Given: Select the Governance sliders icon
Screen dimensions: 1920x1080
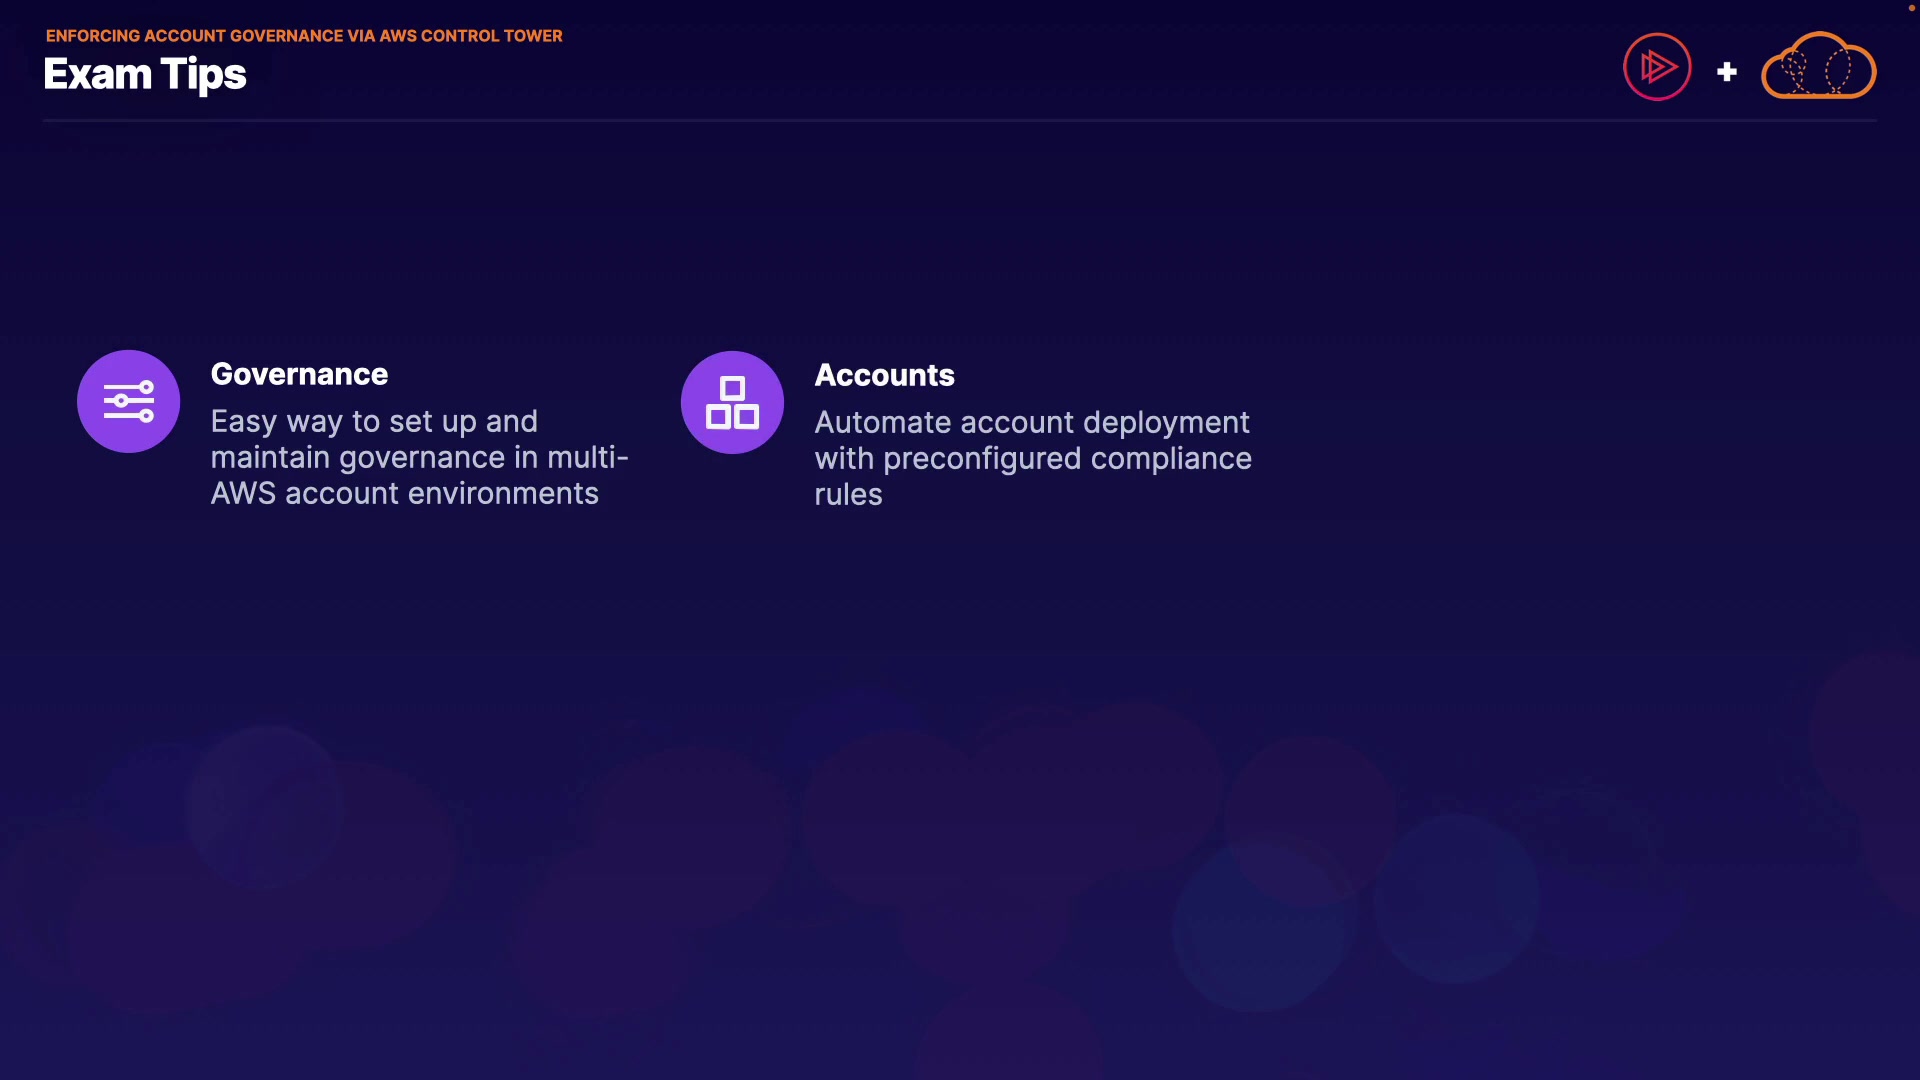Looking at the screenshot, I should [x=129, y=401].
